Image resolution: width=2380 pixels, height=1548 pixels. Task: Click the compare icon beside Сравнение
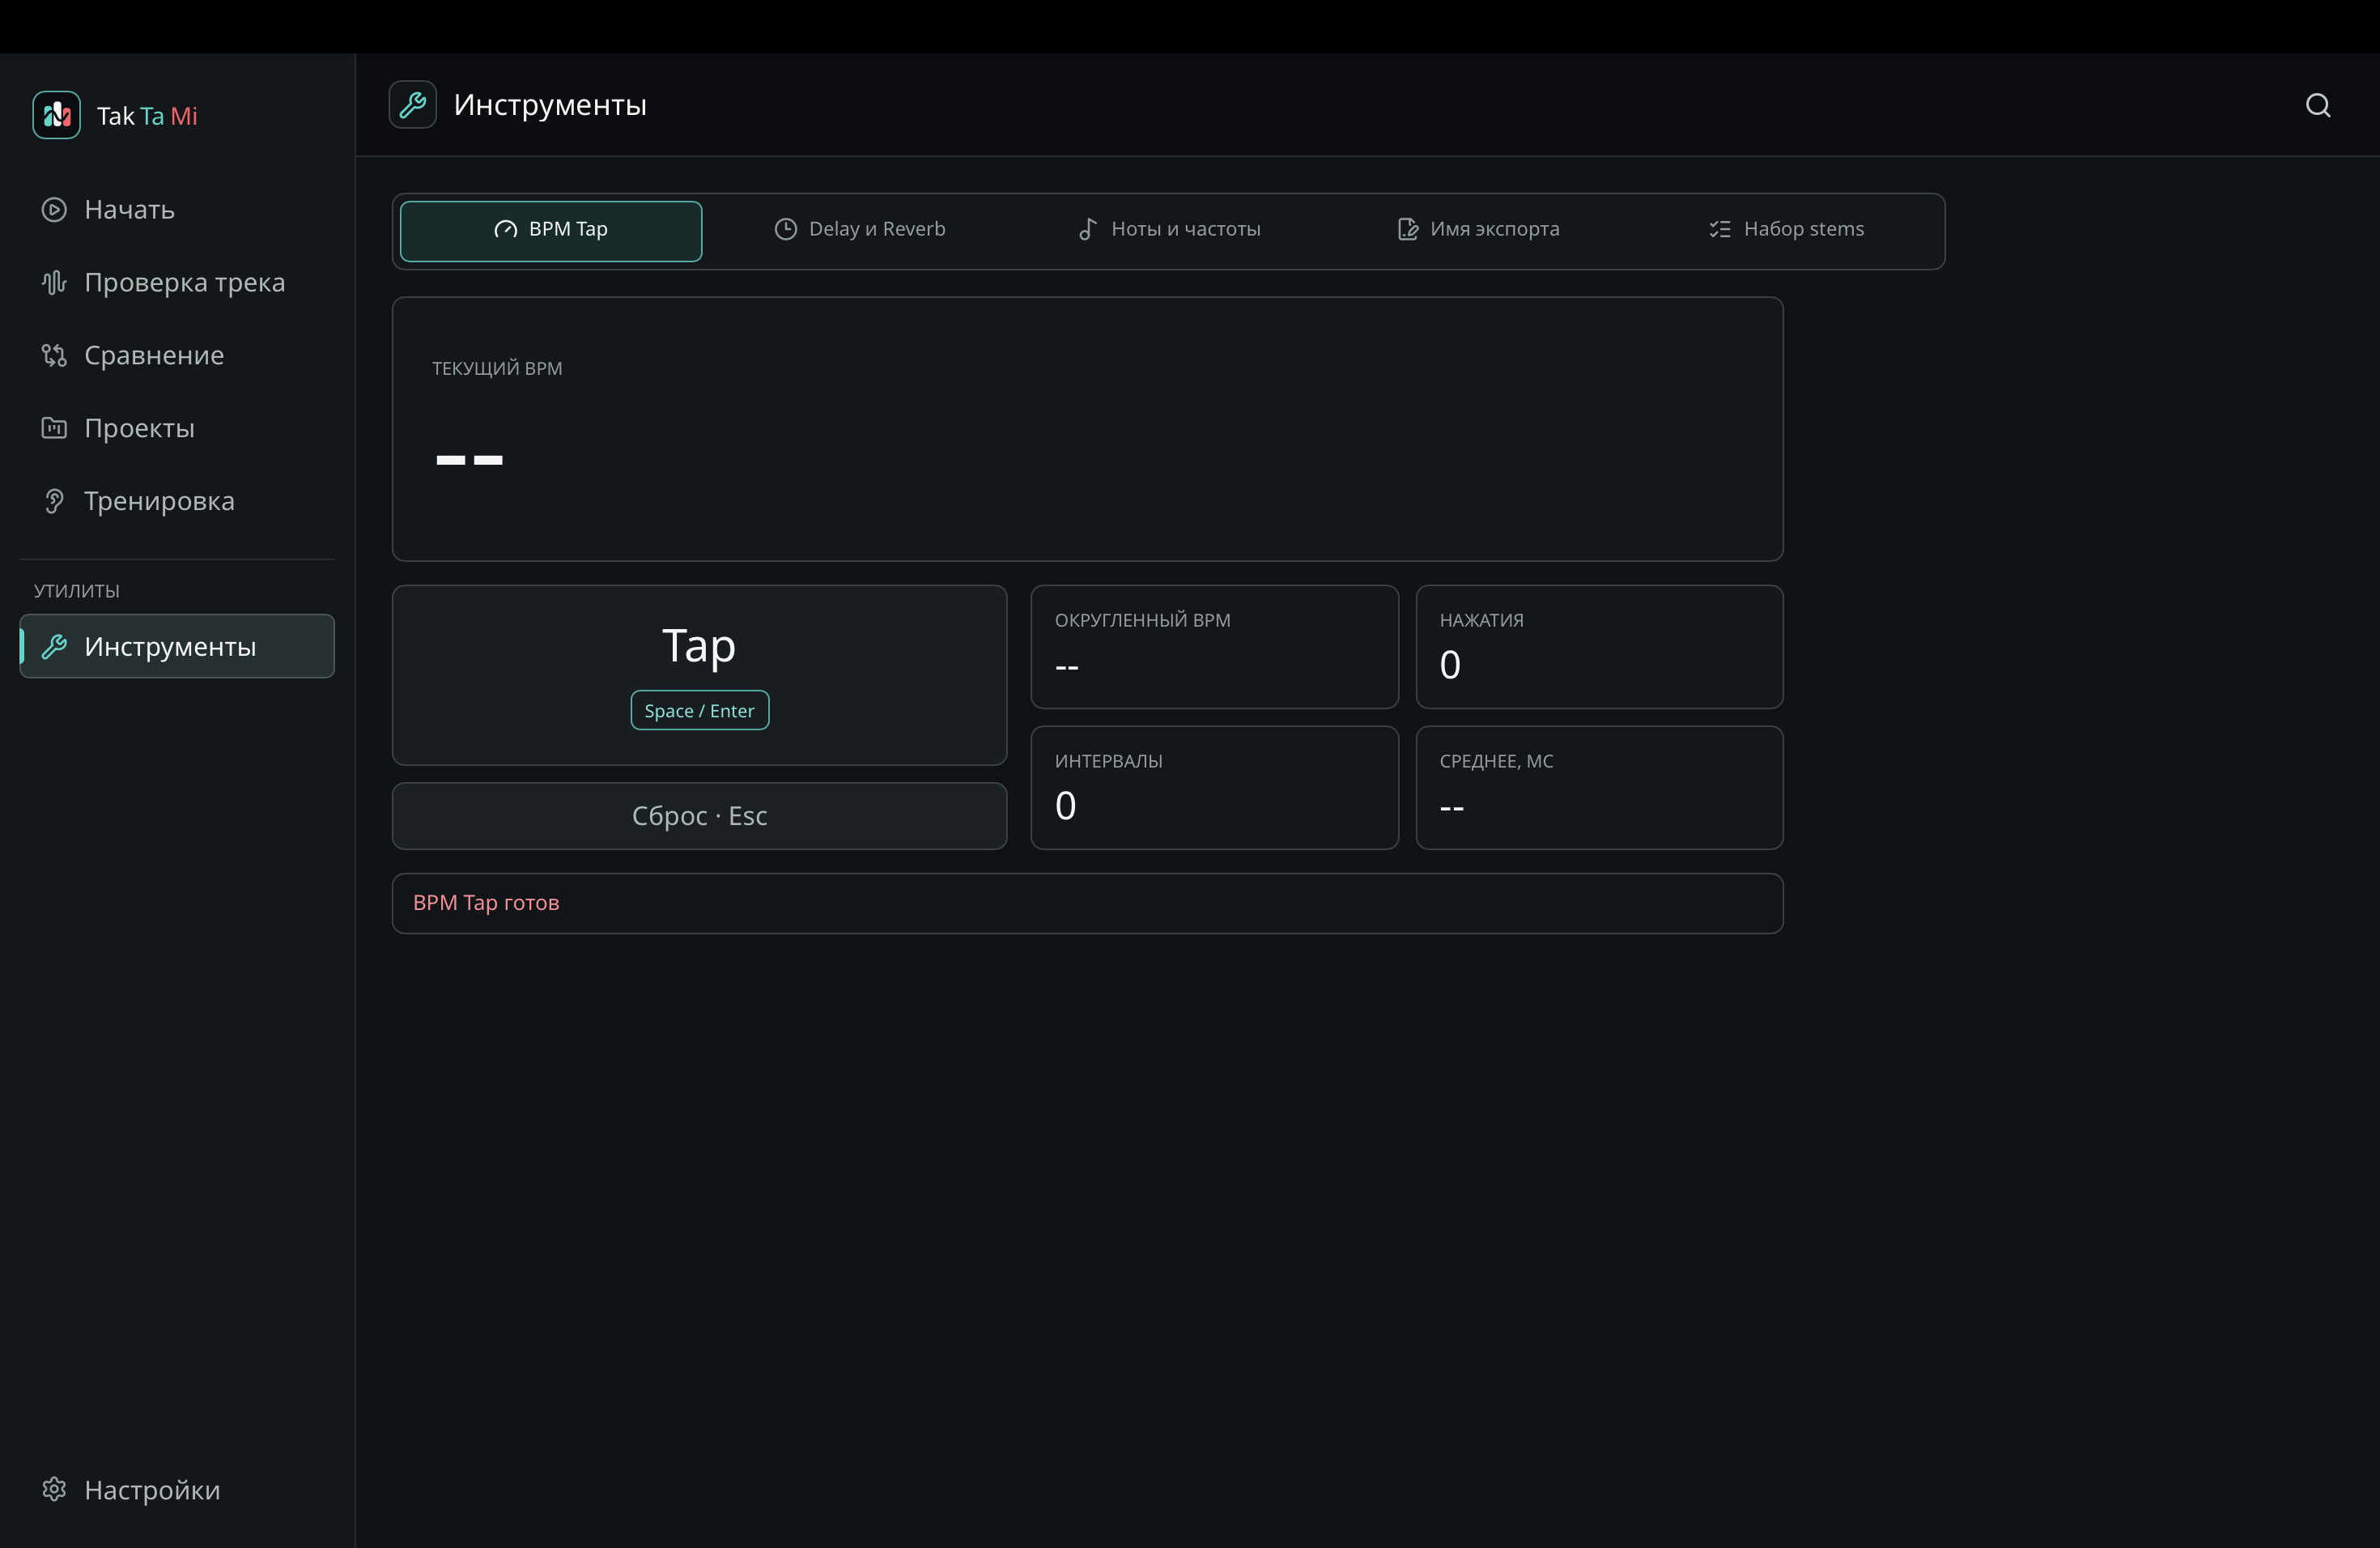point(54,355)
